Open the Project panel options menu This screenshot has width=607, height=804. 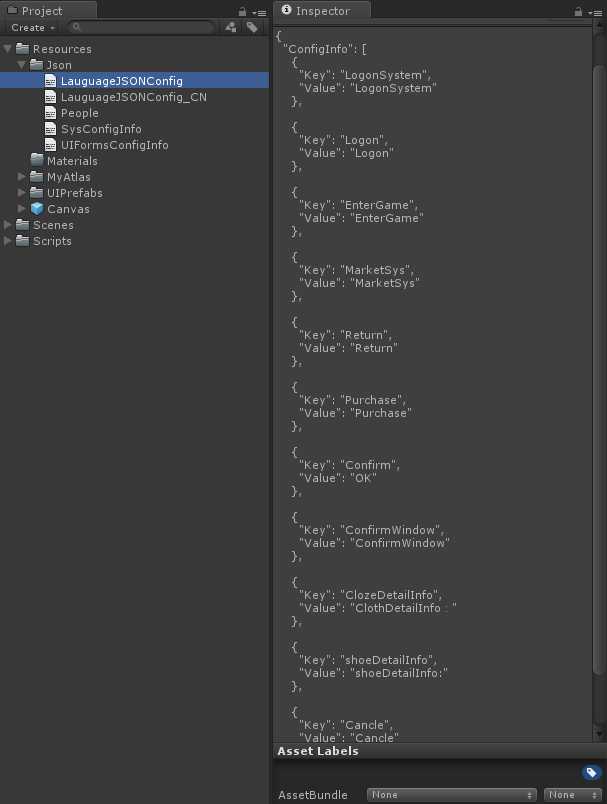[x=260, y=12]
